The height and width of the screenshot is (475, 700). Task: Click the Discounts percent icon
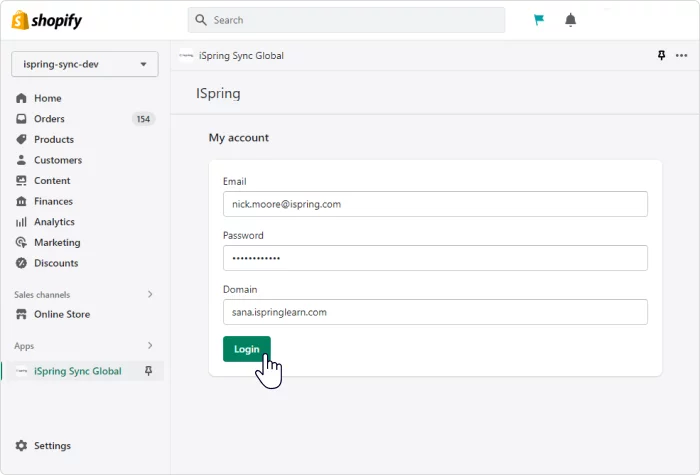point(21,263)
